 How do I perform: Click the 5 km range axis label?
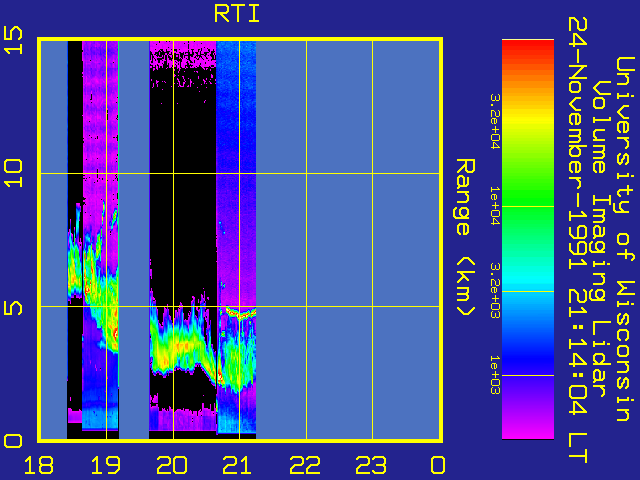[13, 307]
